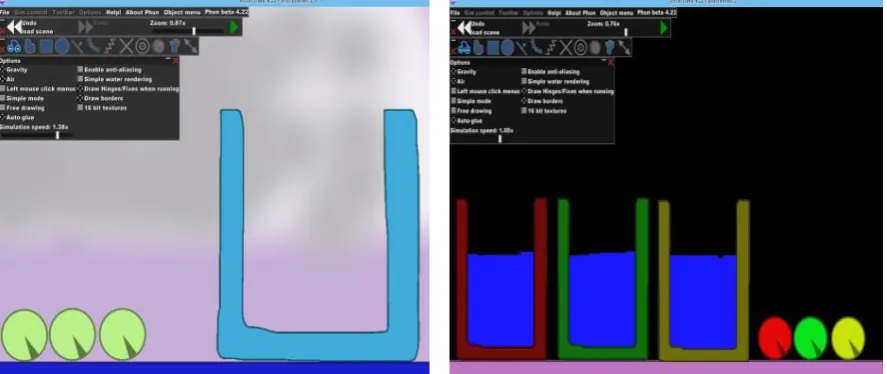This screenshot has height=374, width=887.
Task: Select the circle tool in left window
Action: pos(62,47)
